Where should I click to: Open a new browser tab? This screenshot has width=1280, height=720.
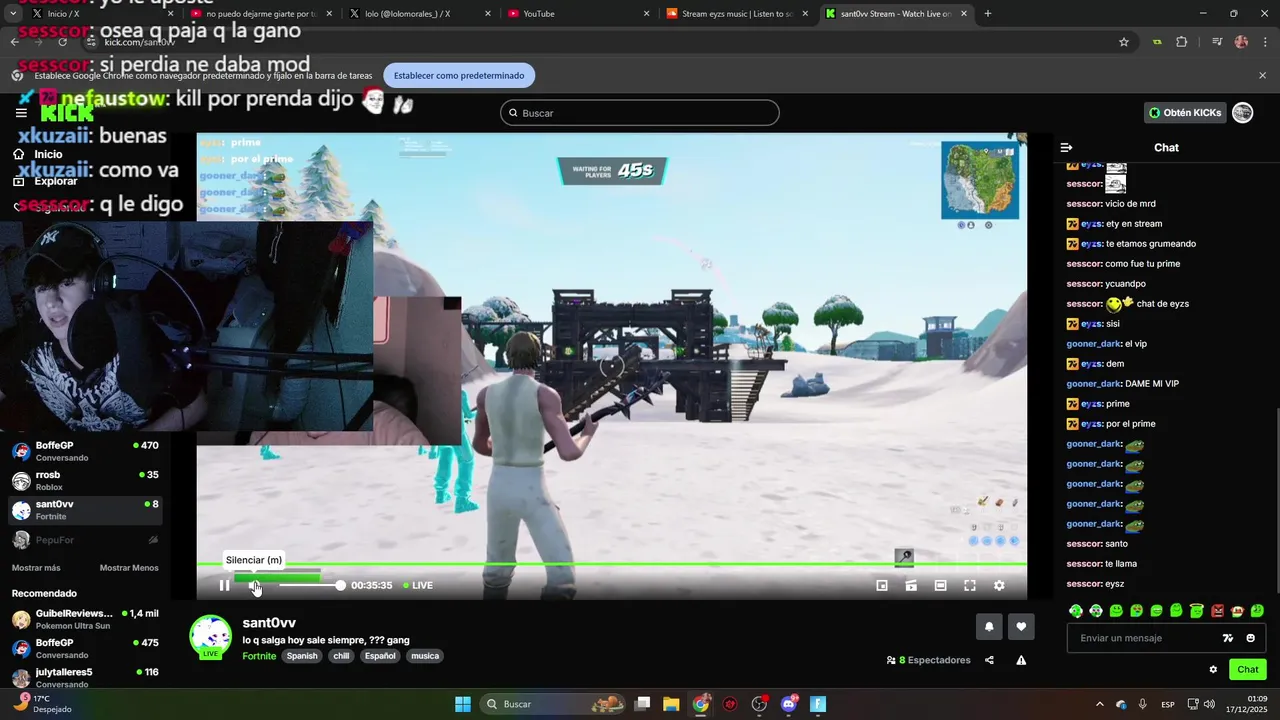(988, 14)
